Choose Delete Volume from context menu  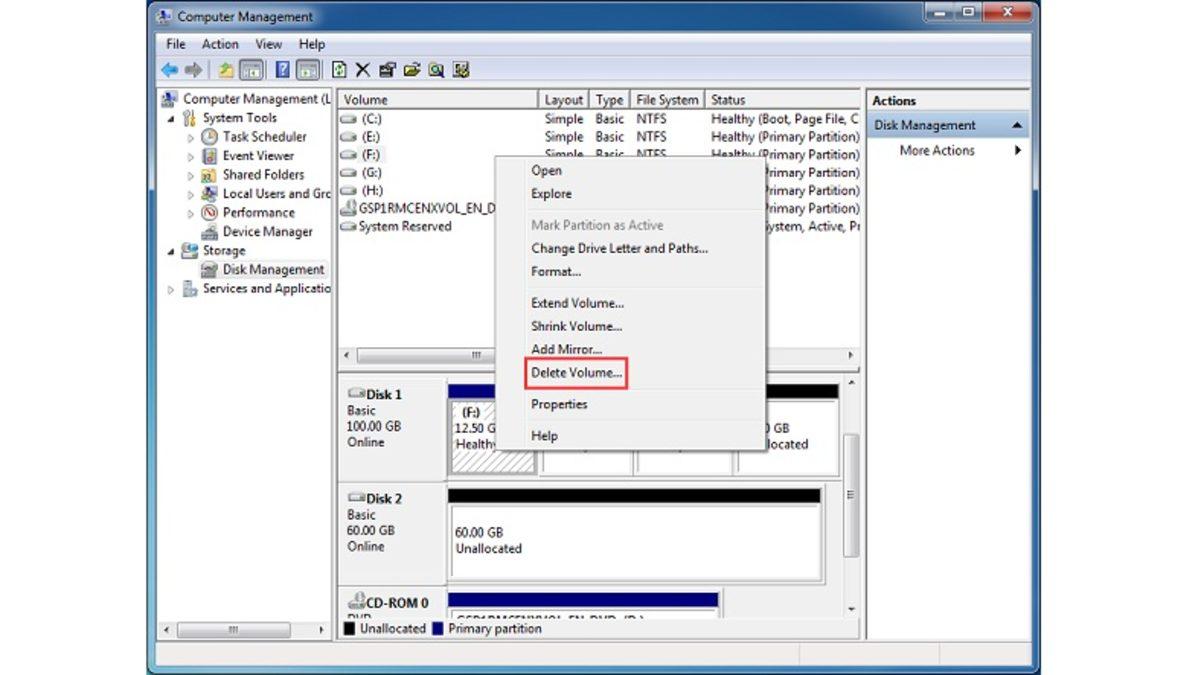[576, 372]
